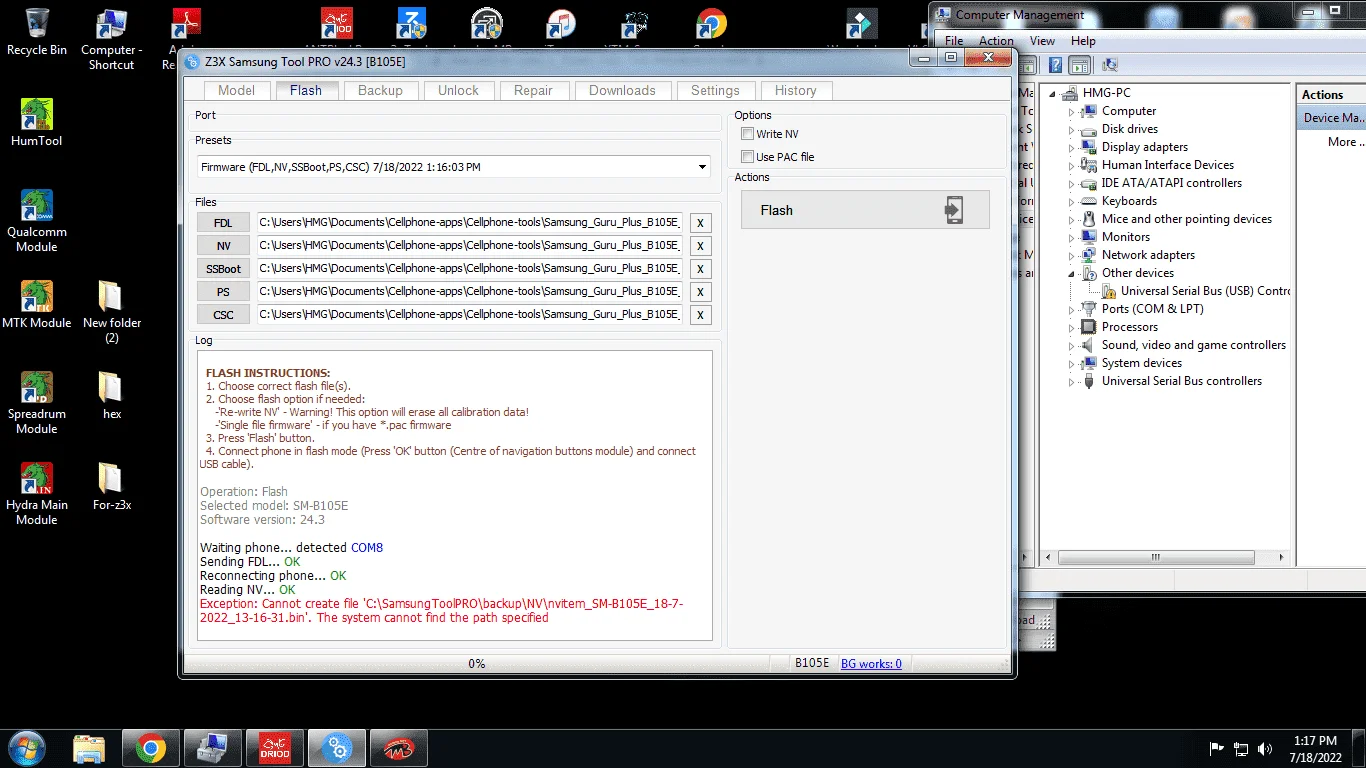Click the PS file browse button
This screenshot has width=1366, height=768.
point(223,292)
